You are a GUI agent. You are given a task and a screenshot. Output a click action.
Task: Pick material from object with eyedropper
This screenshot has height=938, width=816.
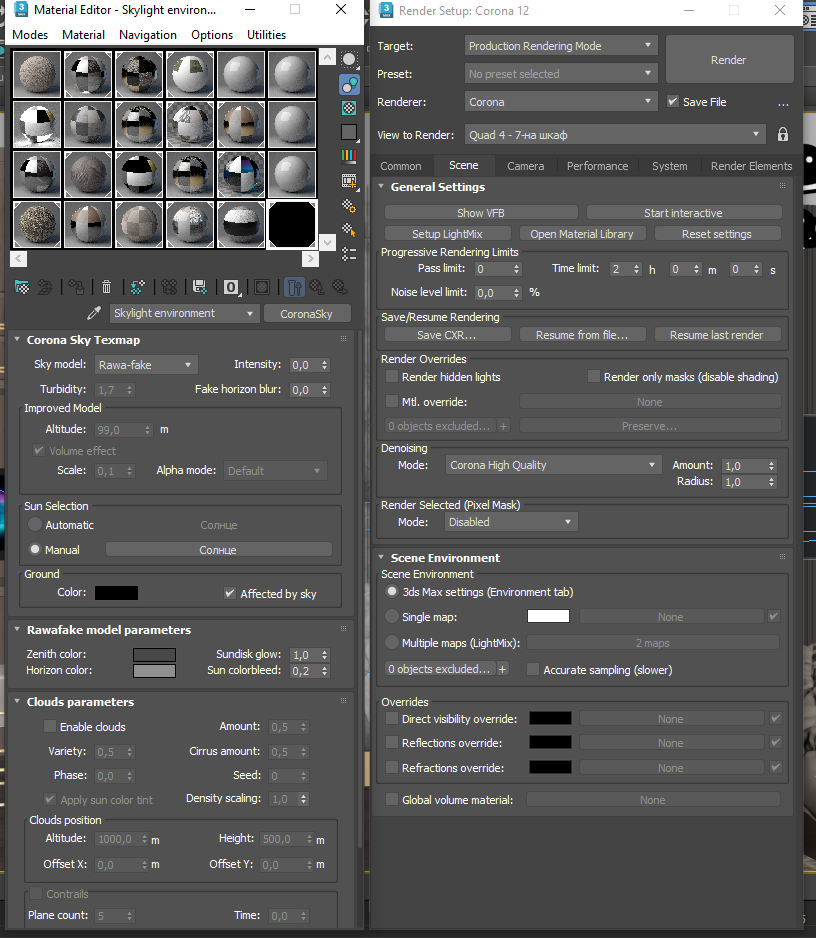[x=94, y=313]
